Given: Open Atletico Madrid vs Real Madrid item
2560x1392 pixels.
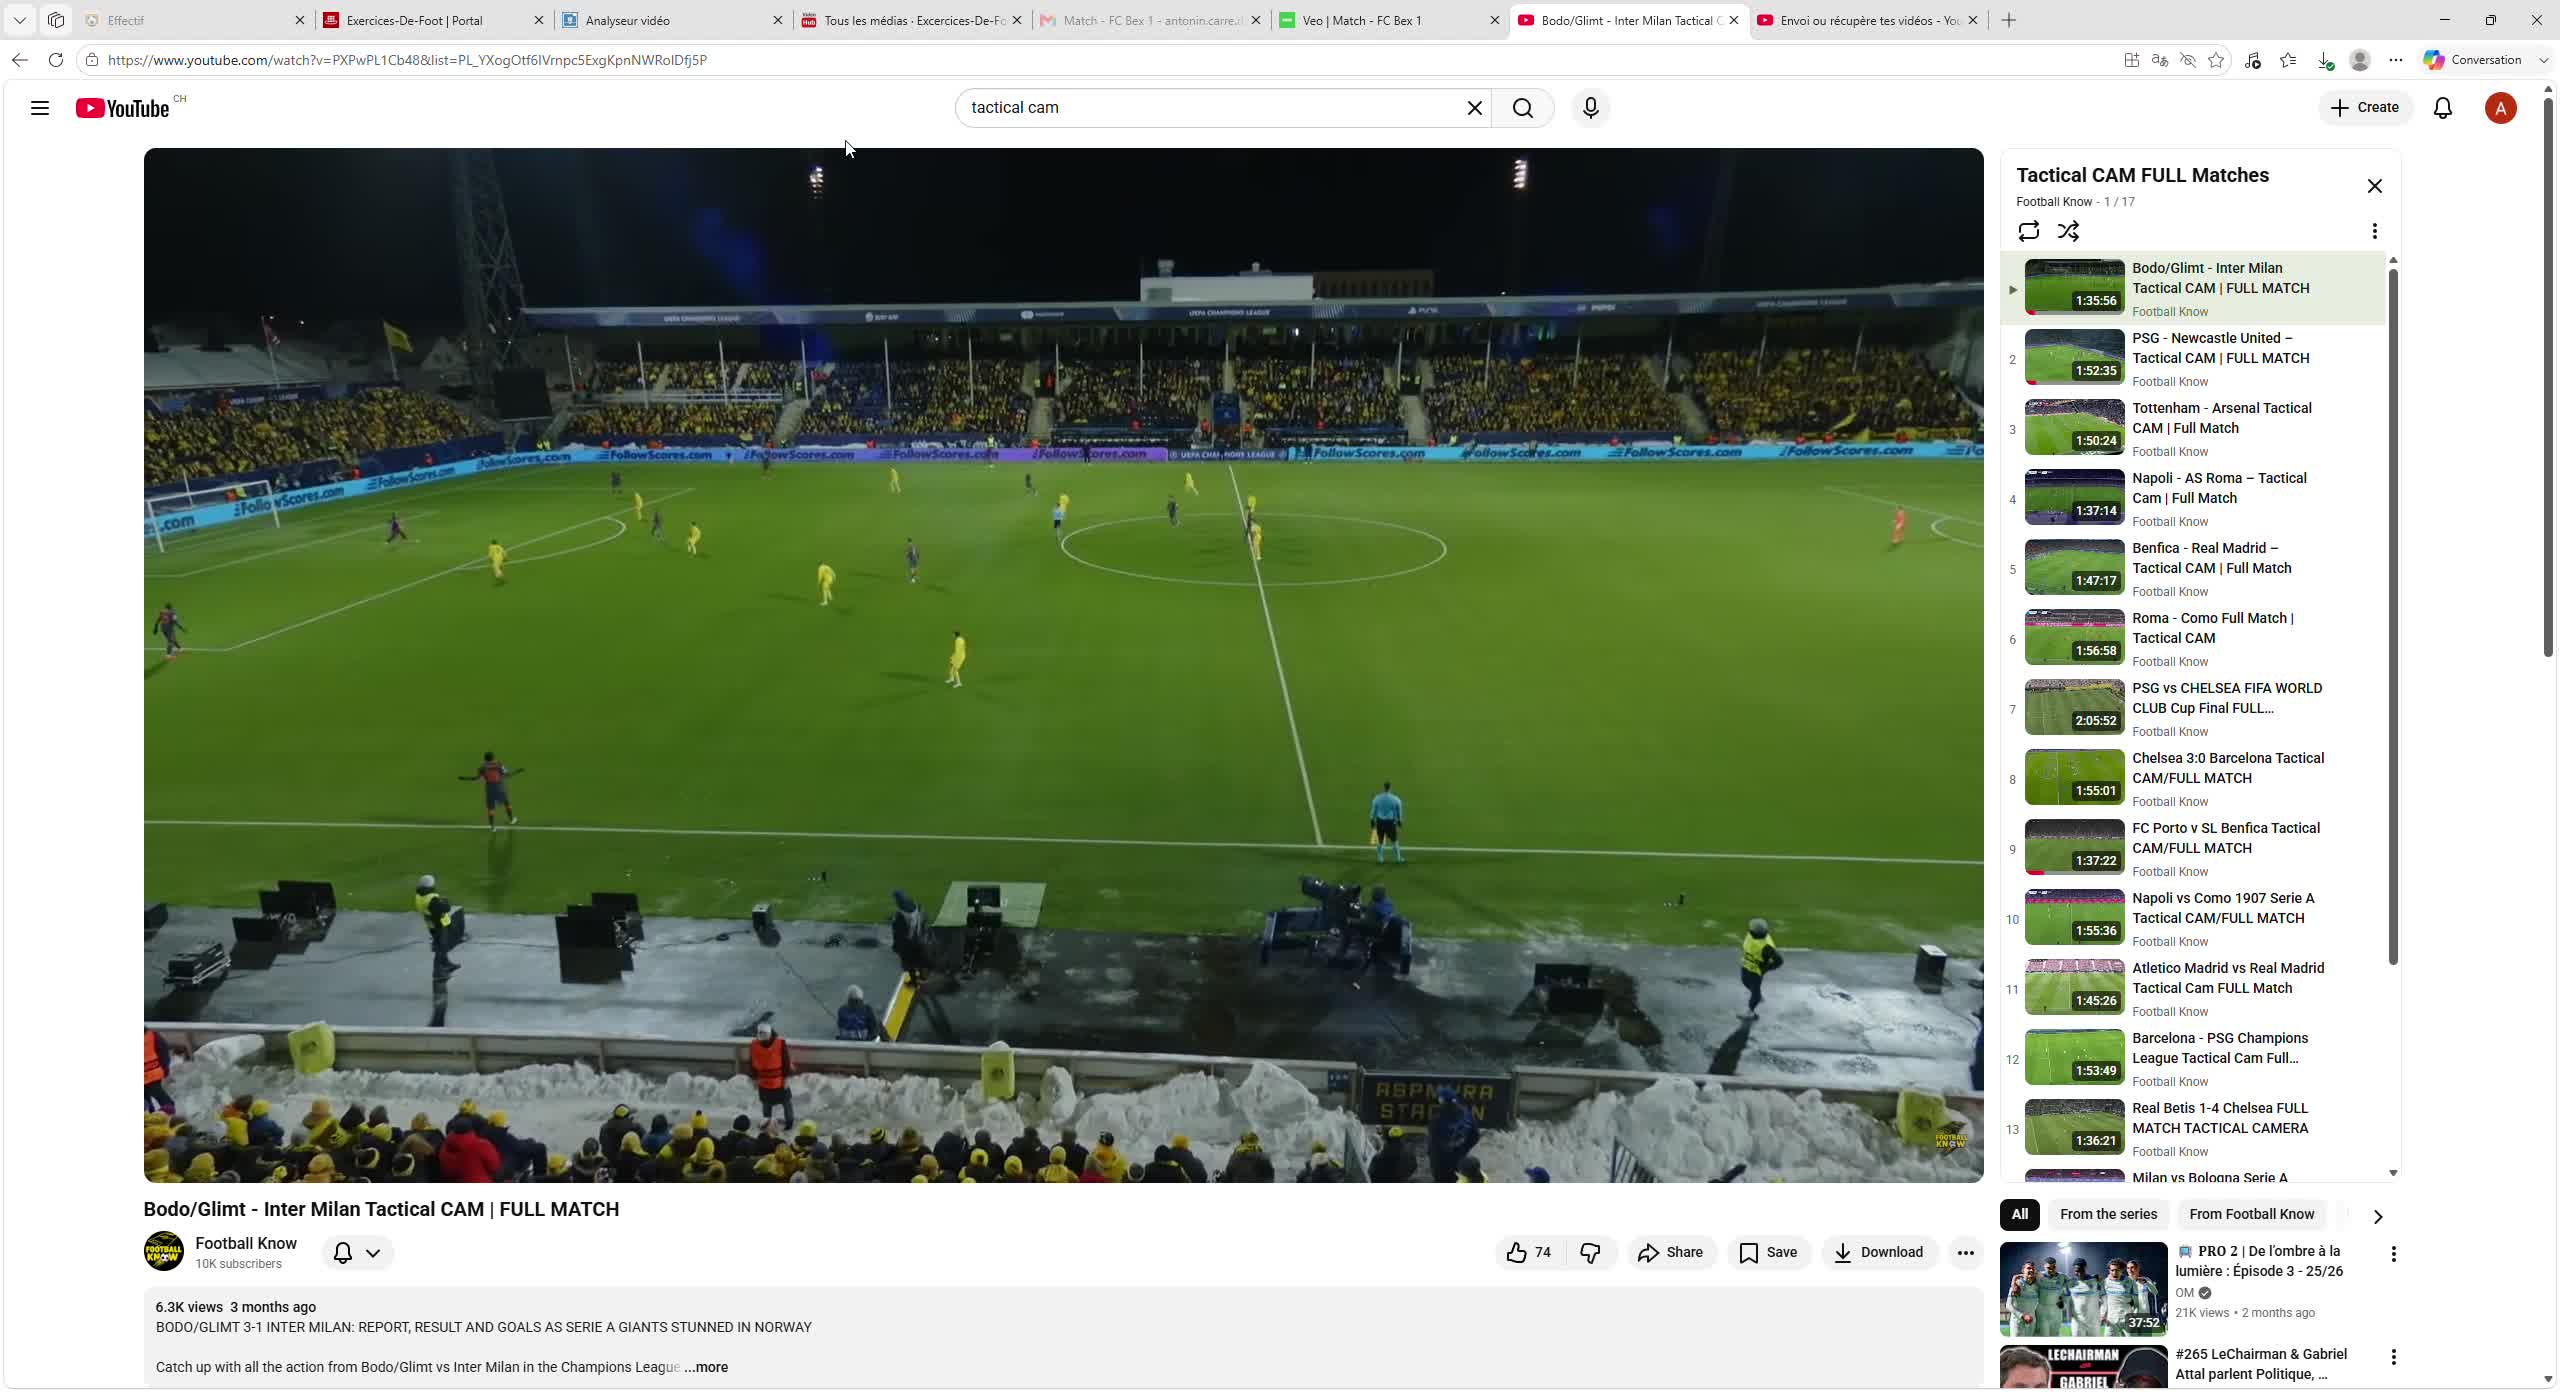Looking at the screenshot, I should click(2192, 989).
